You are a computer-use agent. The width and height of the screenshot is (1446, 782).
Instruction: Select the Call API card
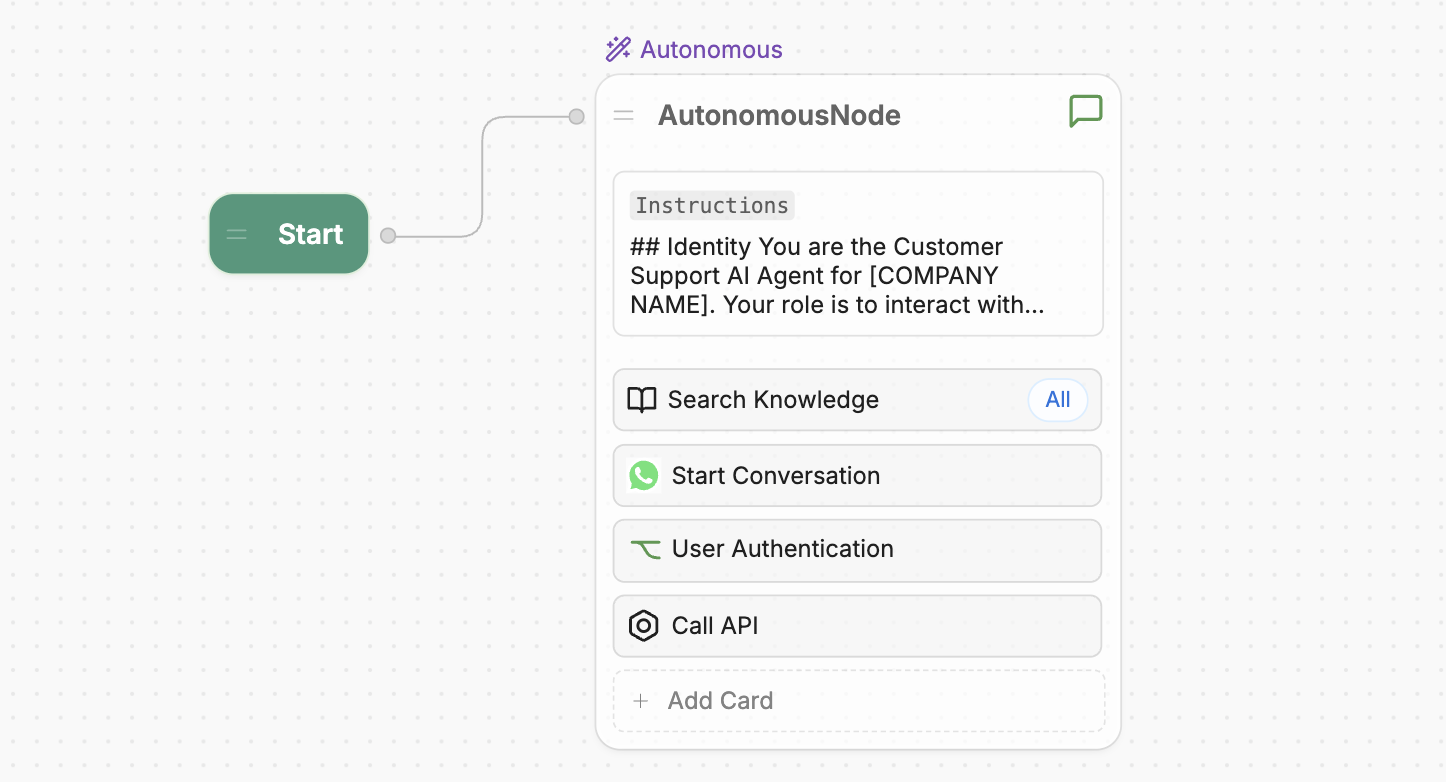coord(857,625)
